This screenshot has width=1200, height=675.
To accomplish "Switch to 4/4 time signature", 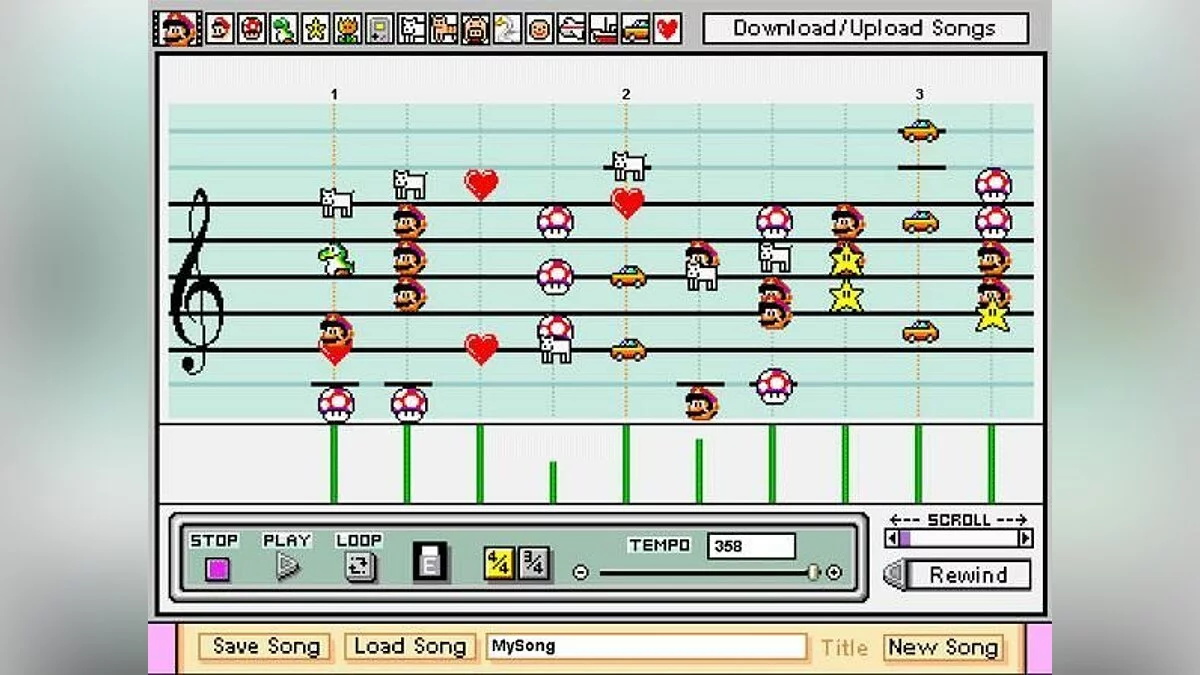I will [499, 564].
